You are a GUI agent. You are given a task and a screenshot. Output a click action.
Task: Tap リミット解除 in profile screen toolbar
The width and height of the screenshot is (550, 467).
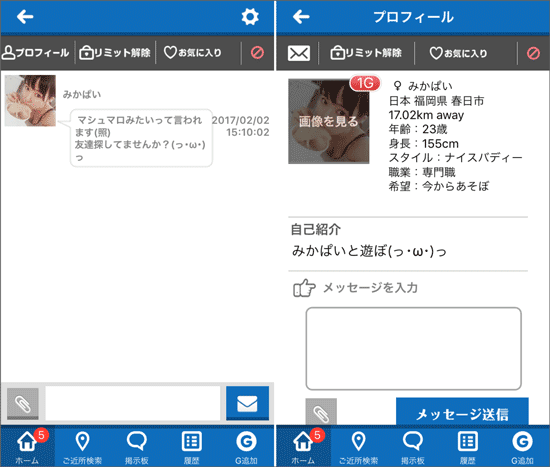tap(366, 53)
